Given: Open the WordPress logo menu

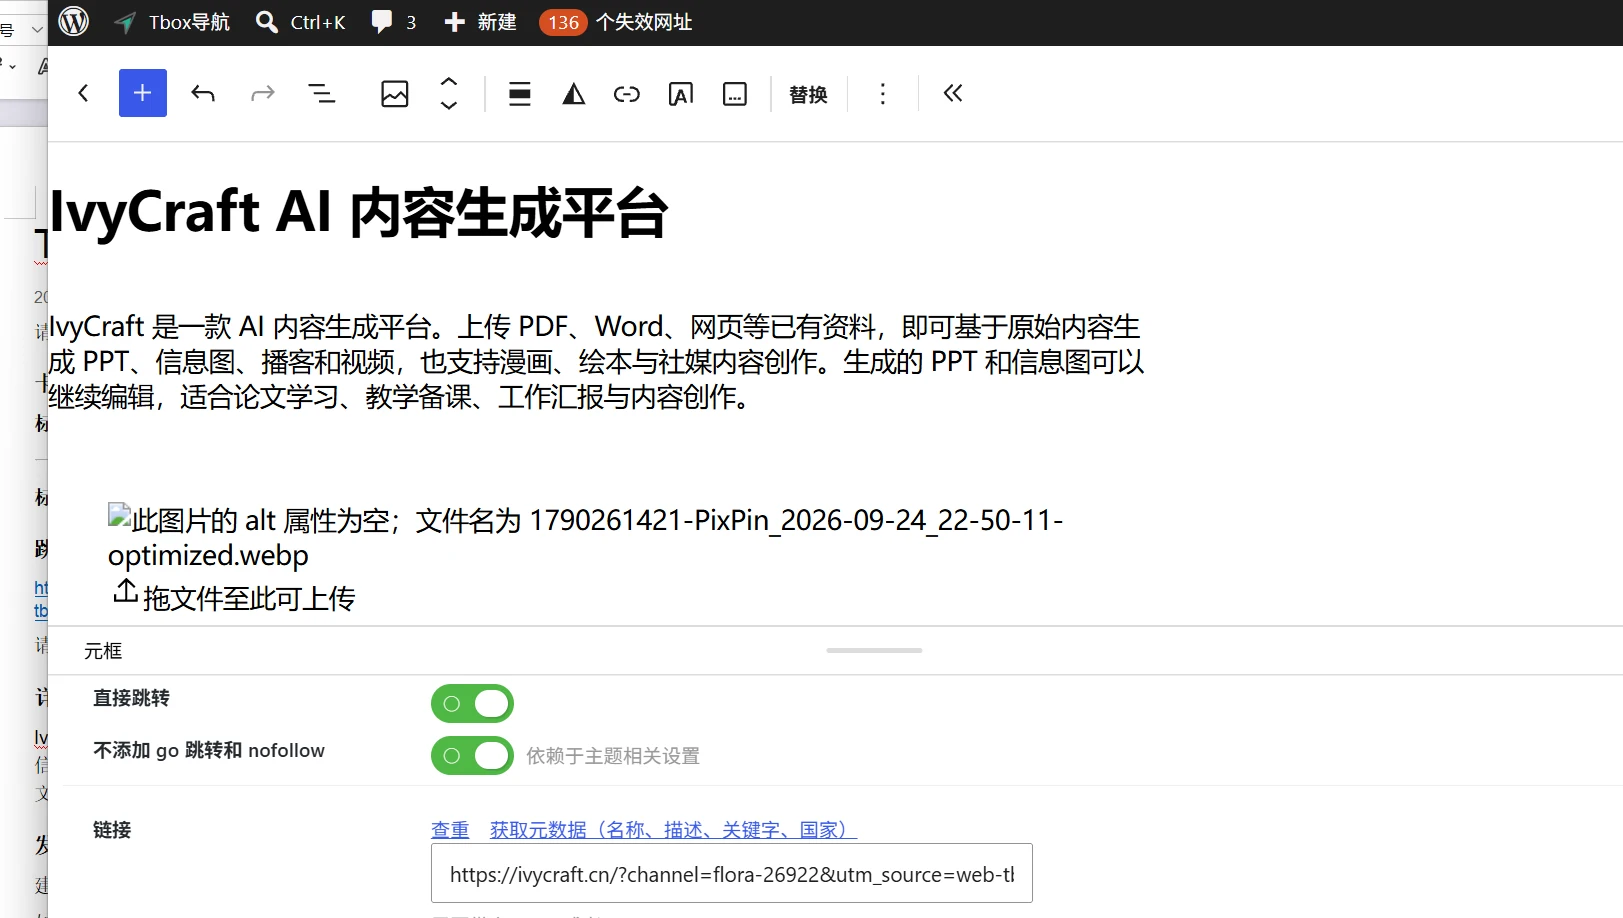Looking at the screenshot, I should (x=74, y=22).
